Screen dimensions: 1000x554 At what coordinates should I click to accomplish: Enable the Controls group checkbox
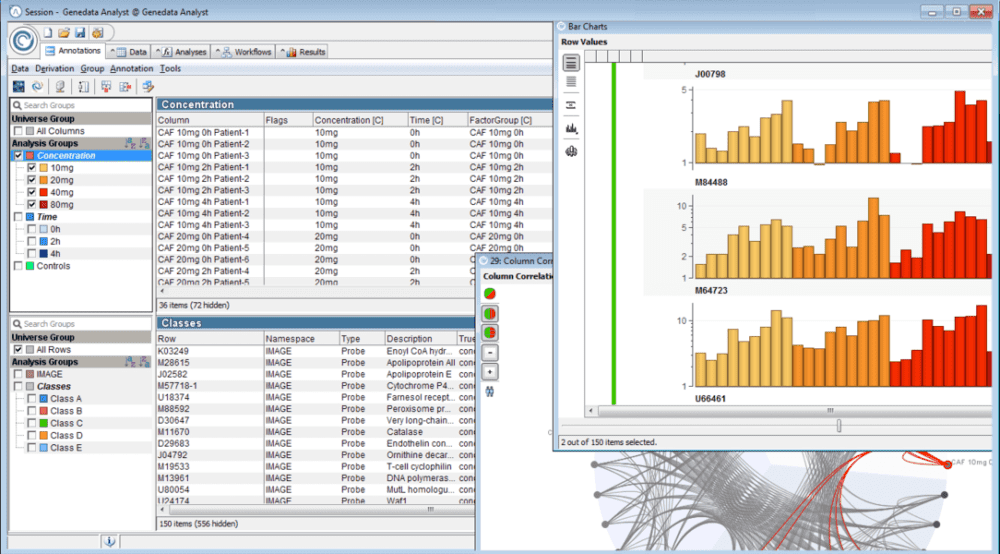click(x=18, y=266)
